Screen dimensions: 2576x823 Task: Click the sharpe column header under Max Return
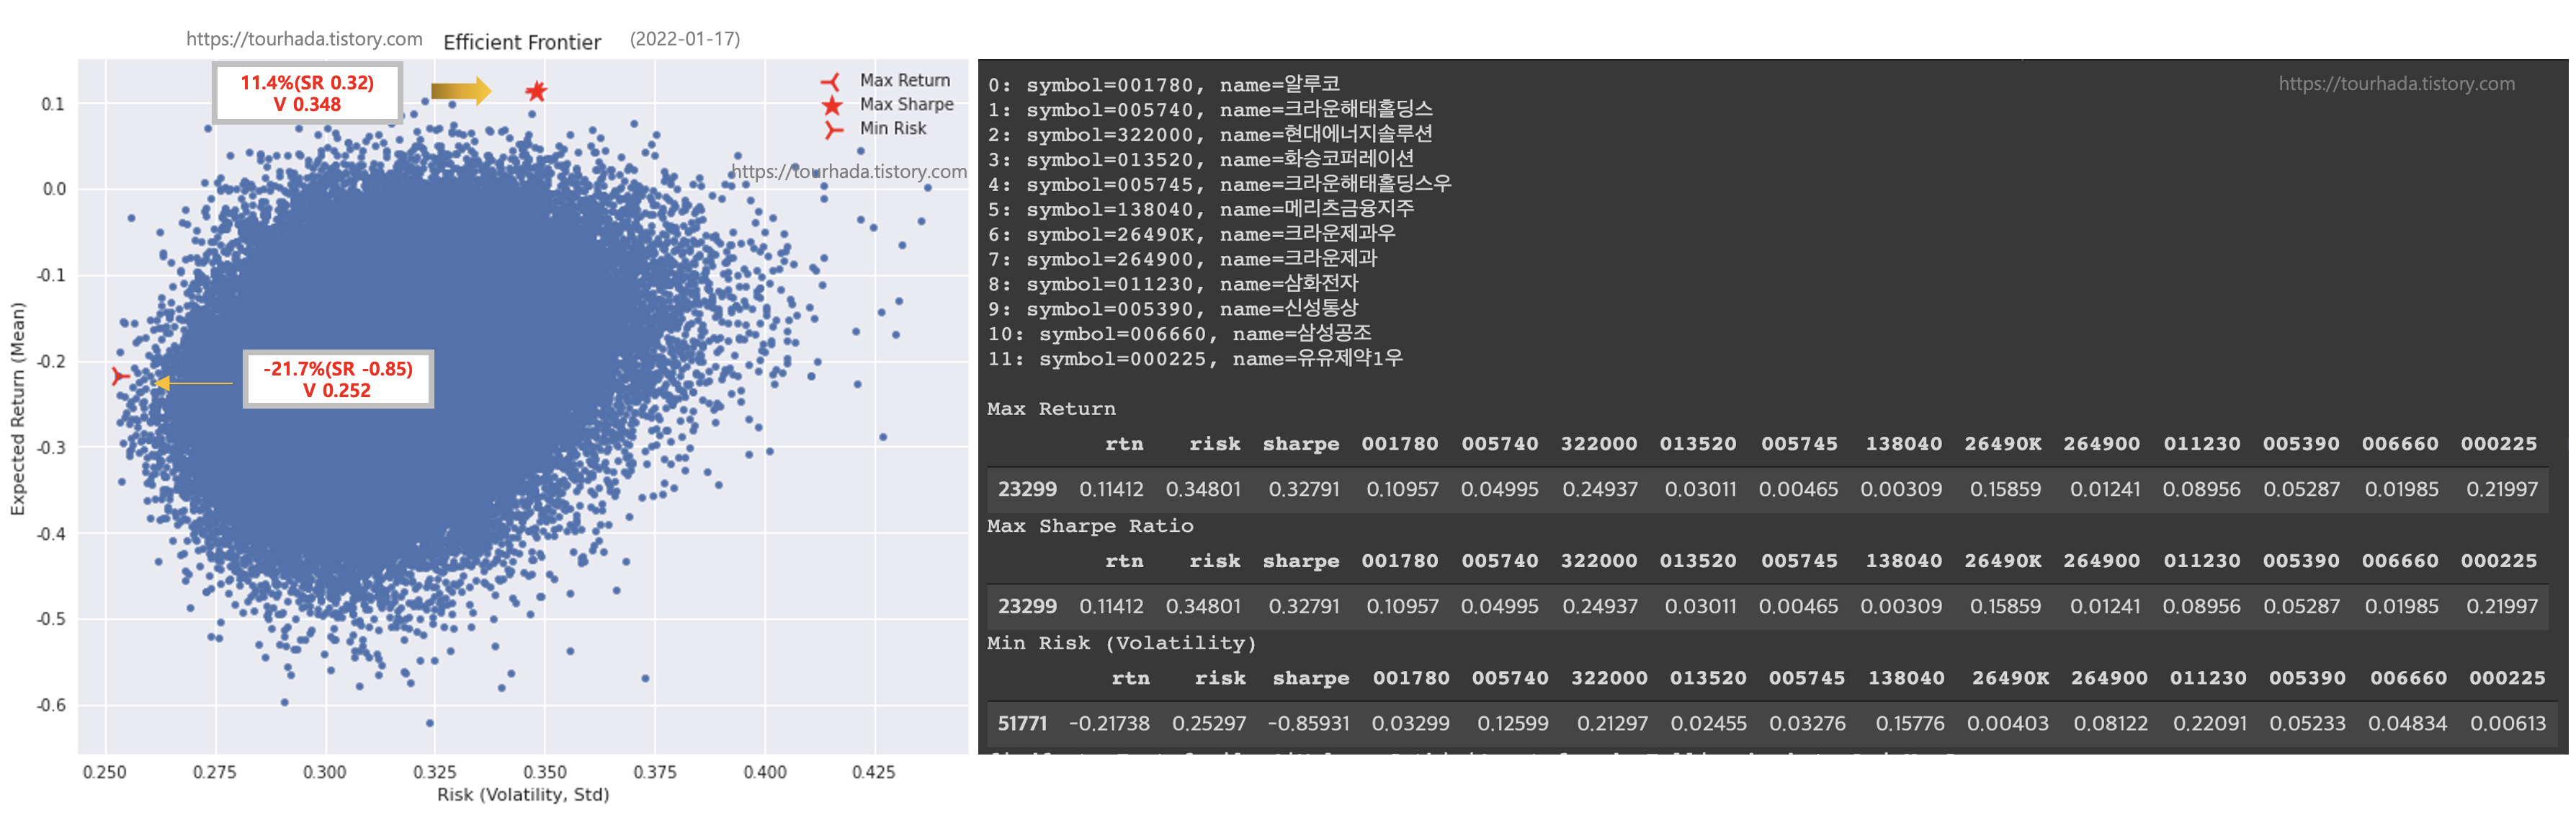coord(1300,444)
